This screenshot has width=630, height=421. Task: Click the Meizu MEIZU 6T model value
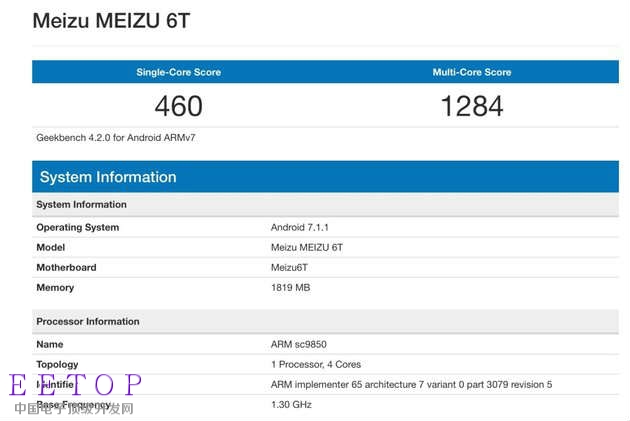pos(307,247)
